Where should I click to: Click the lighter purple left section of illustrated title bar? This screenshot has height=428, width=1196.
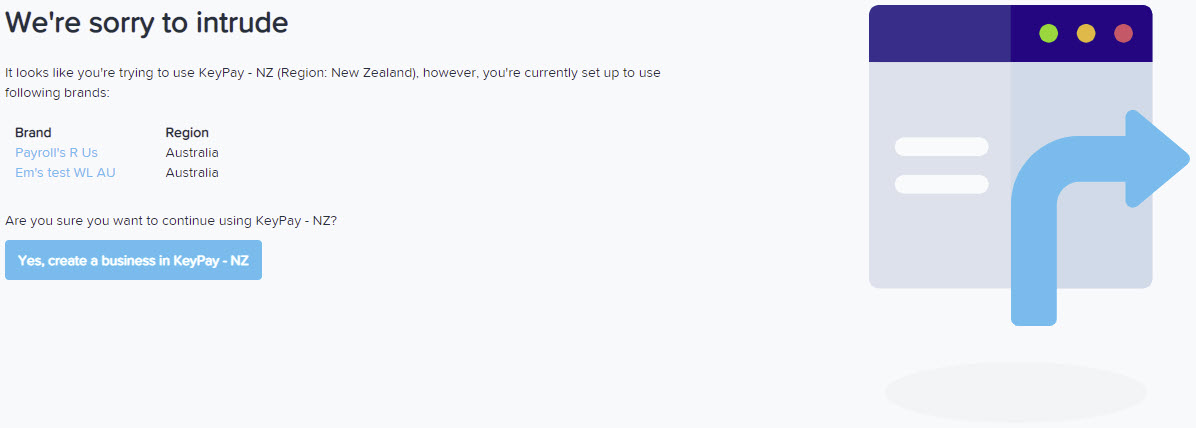click(940, 34)
